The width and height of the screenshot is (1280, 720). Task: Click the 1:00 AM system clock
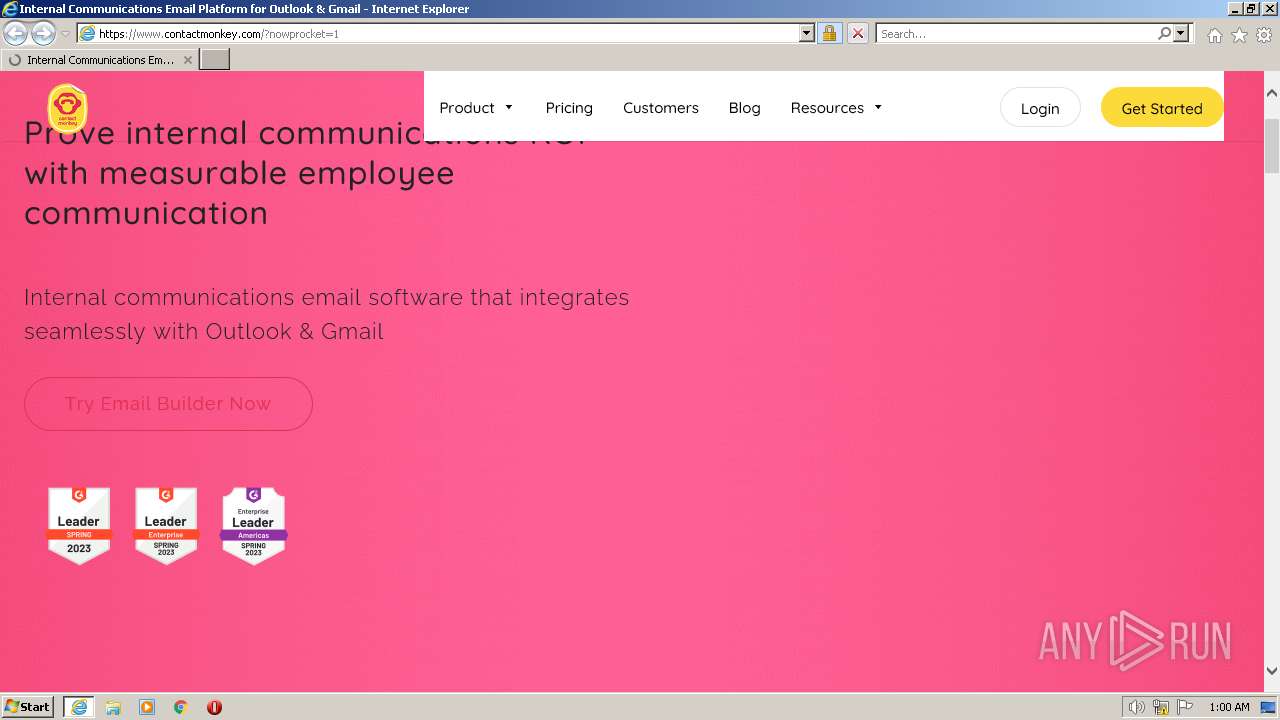click(x=1229, y=707)
